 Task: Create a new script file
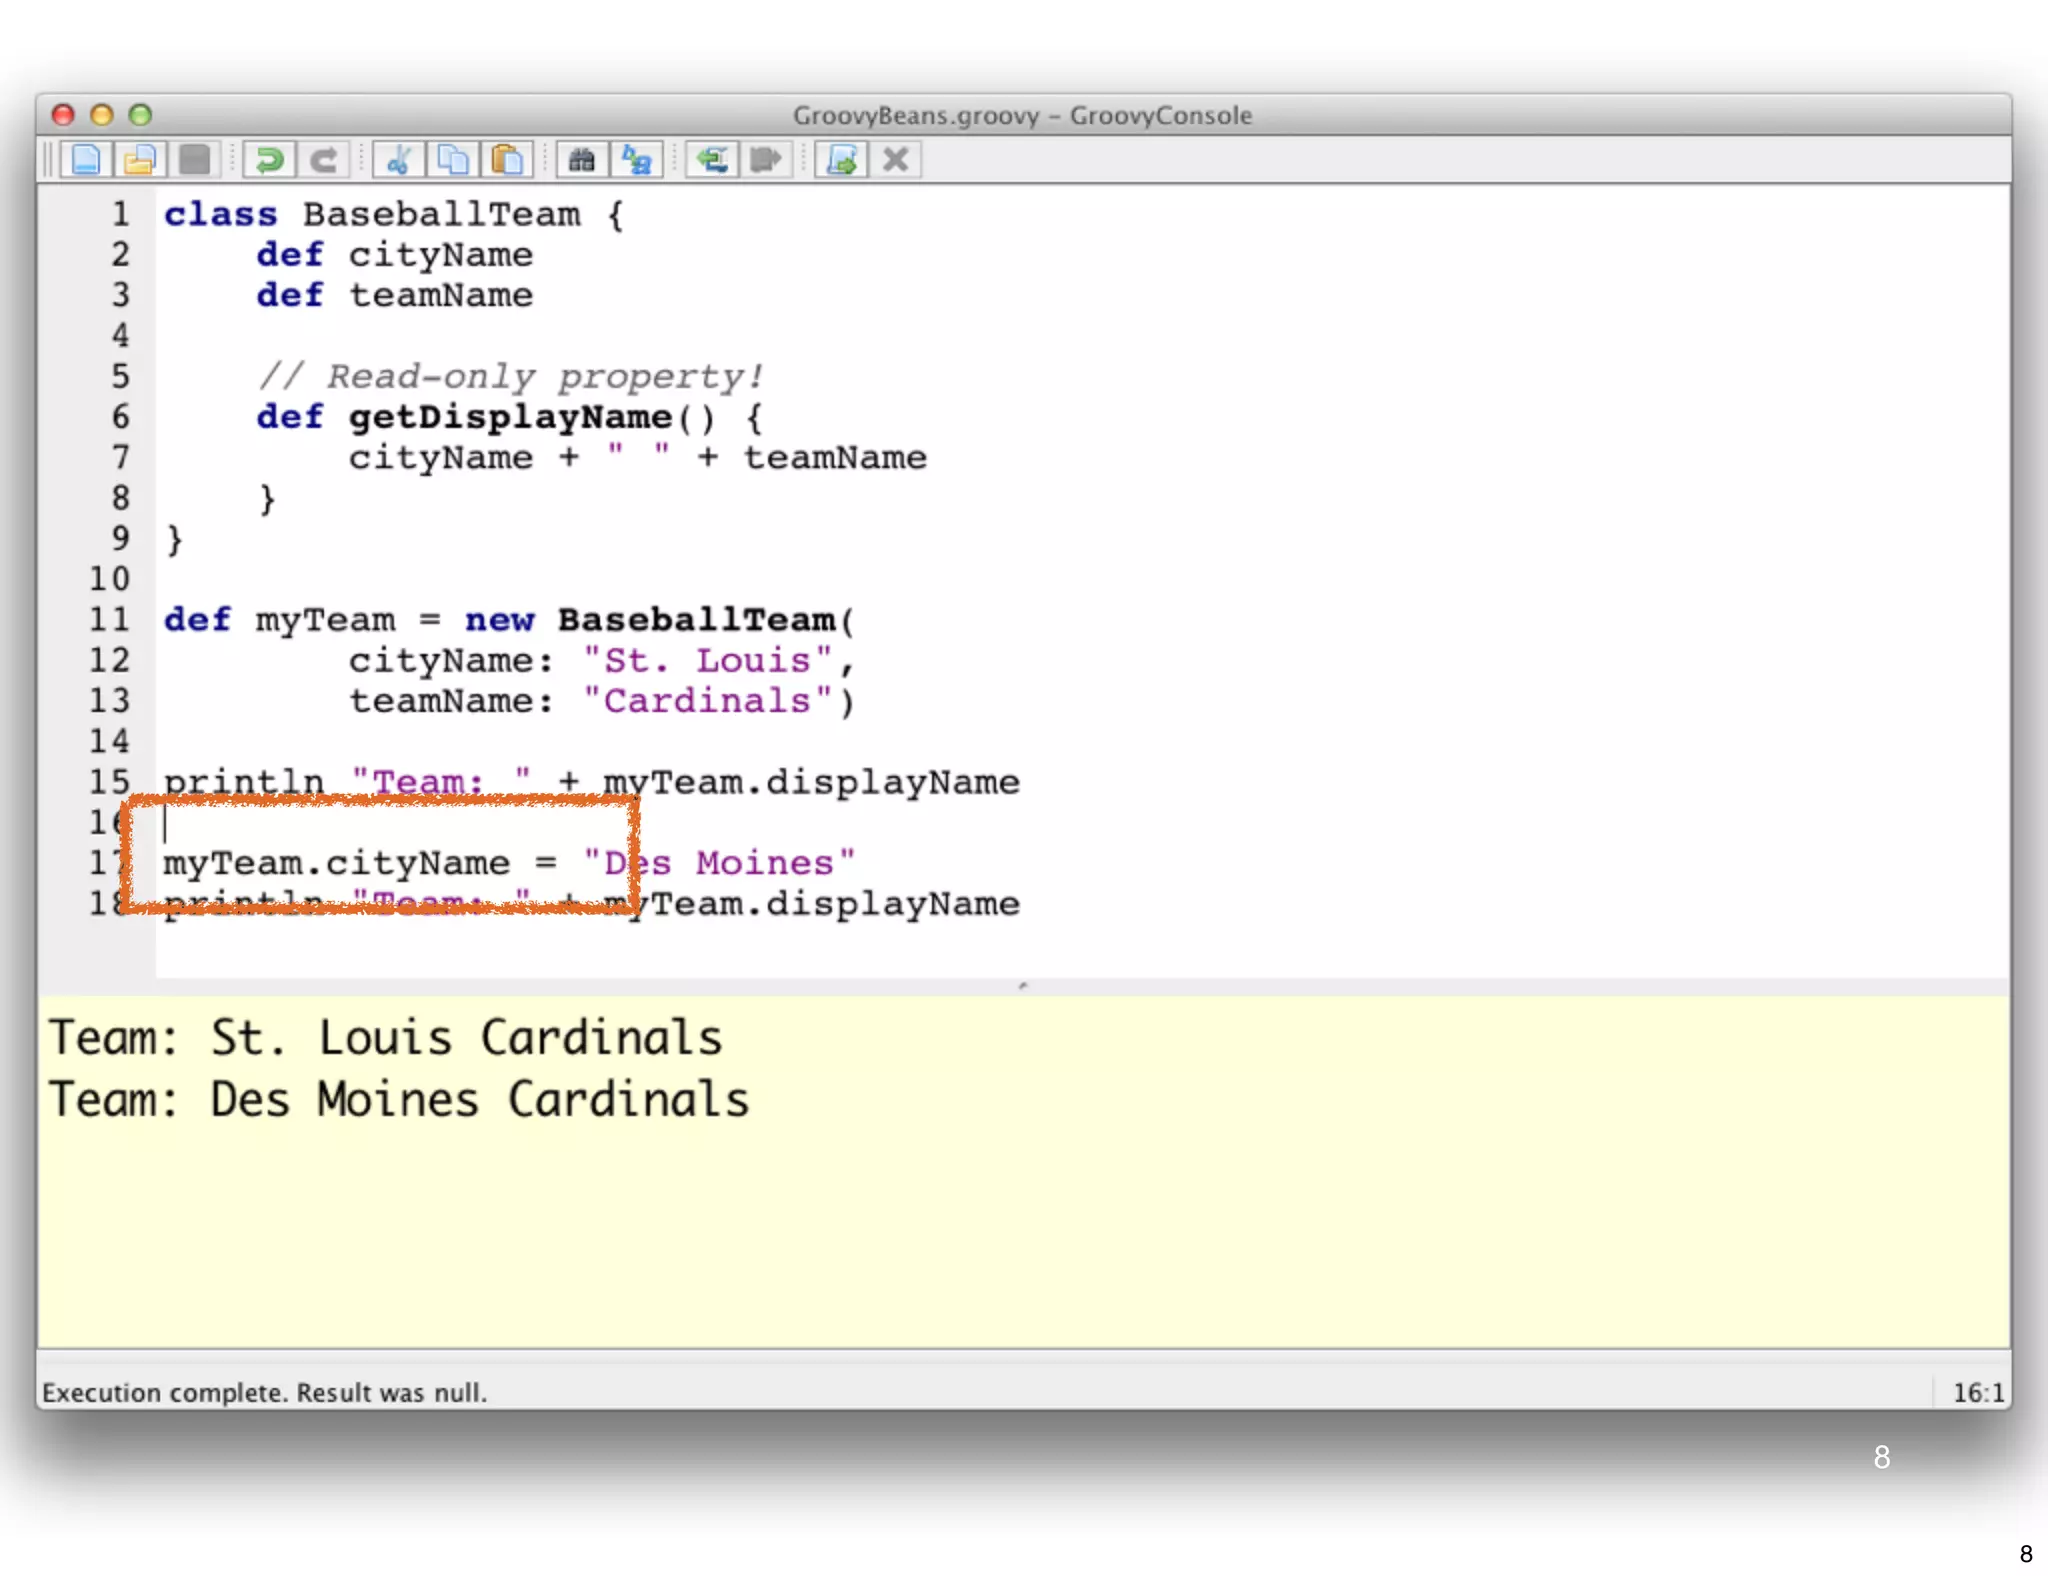tap(86, 160)
